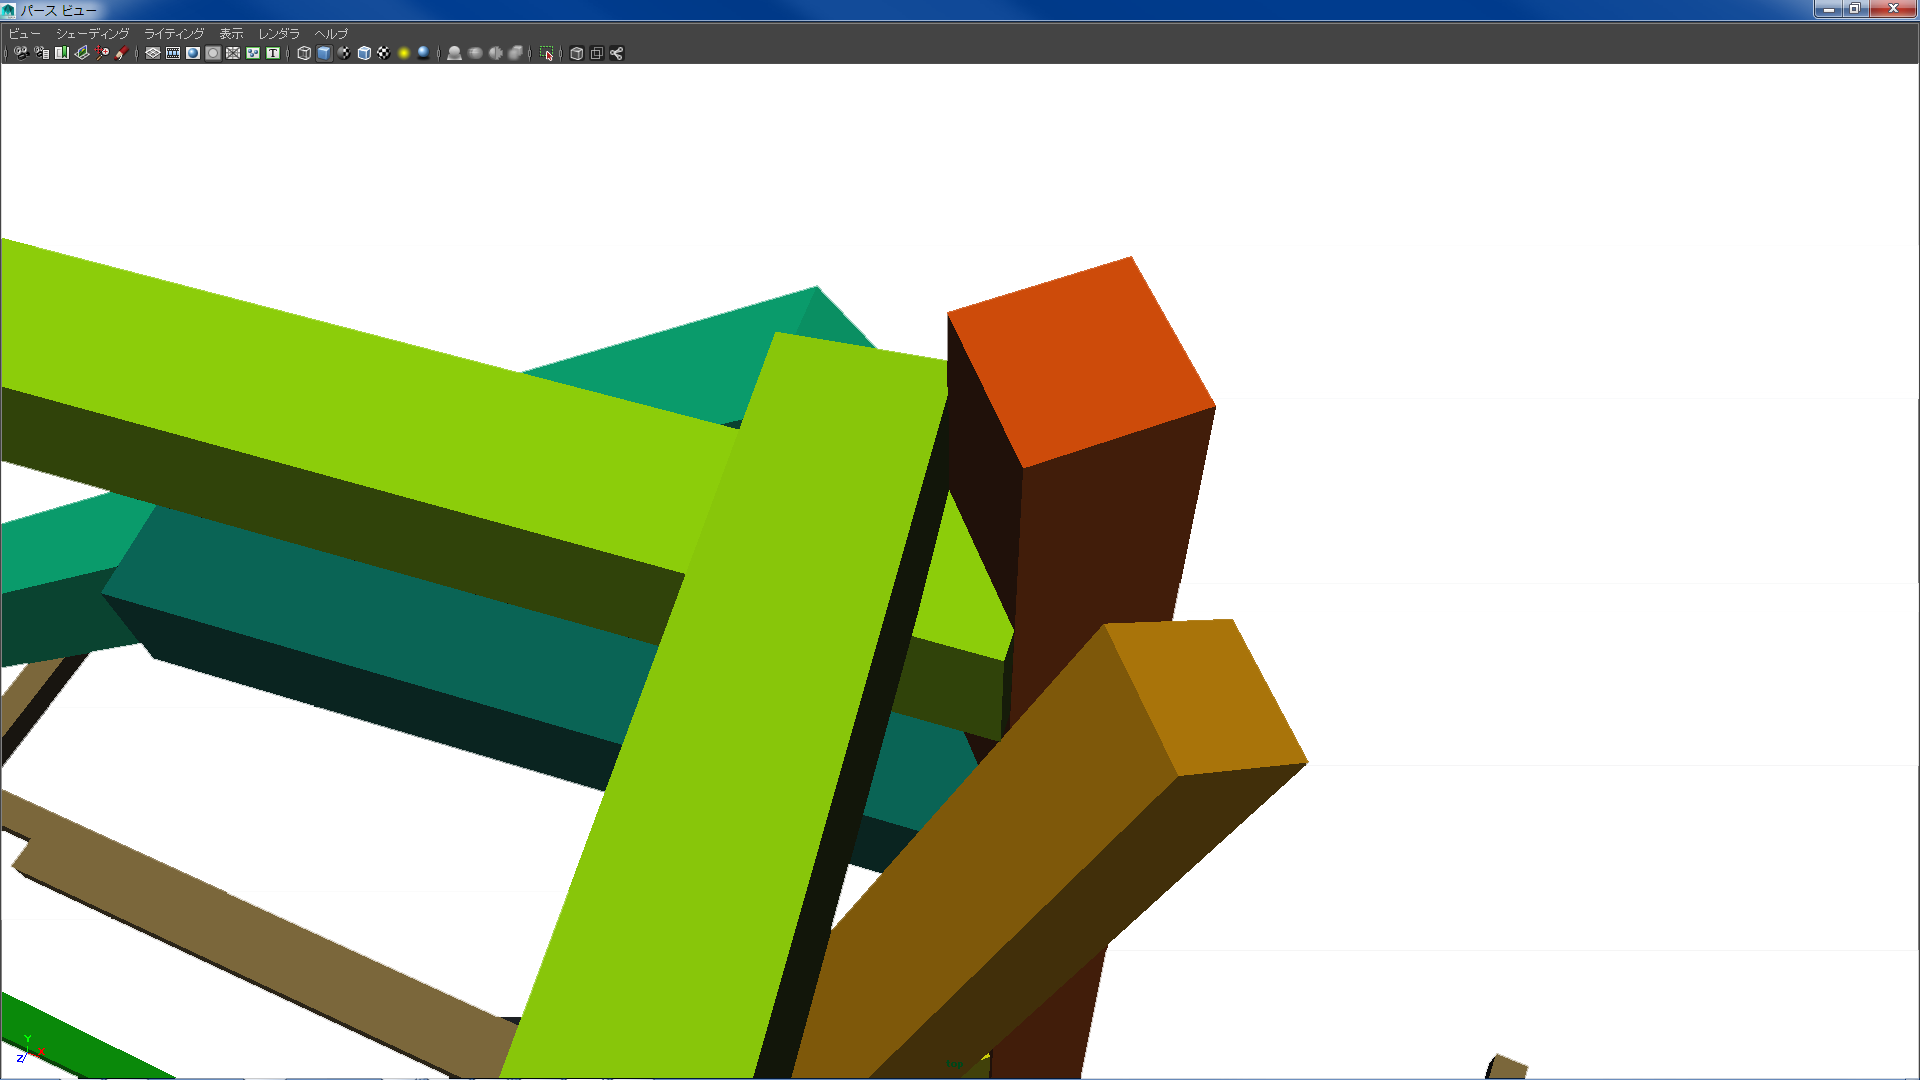Expand the 表示 menu
1920x1080 pixels.
point(231,33)
